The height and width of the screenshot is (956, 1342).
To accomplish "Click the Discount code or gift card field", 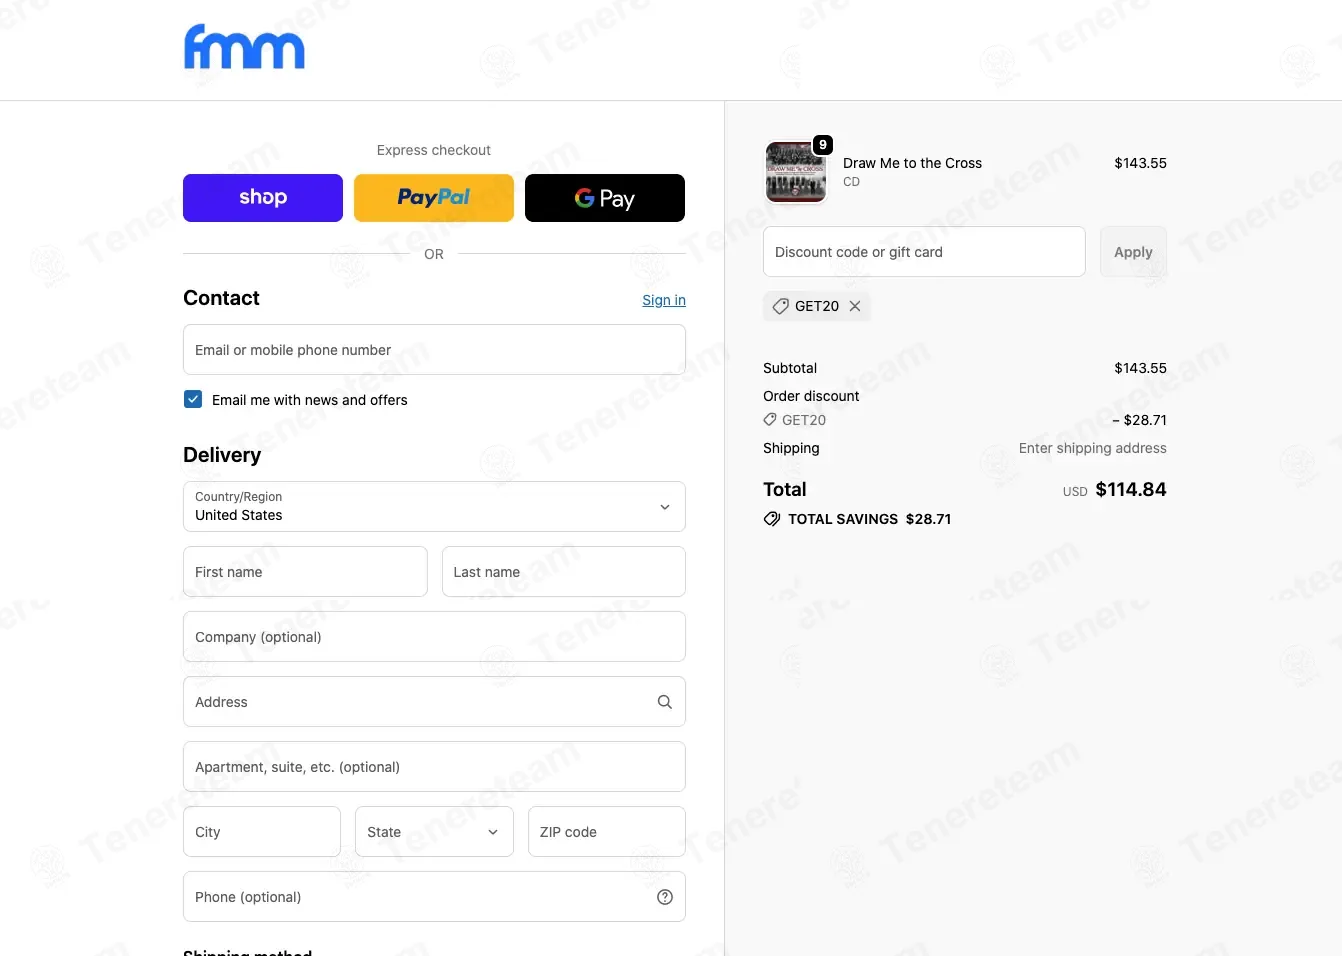I will pos(924,252).
